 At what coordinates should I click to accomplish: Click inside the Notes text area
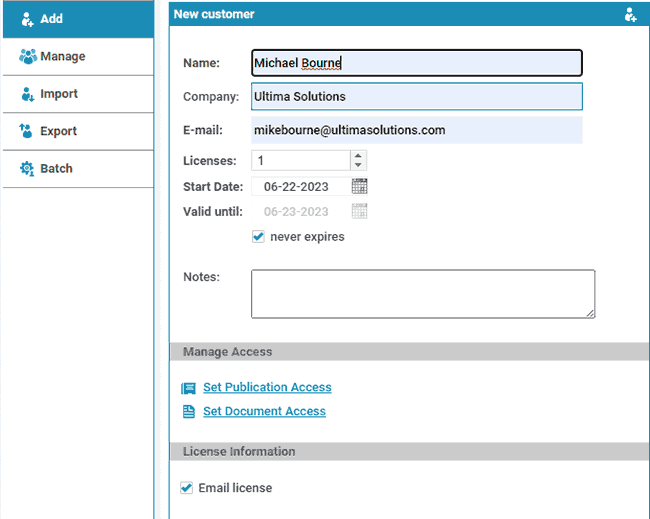point(423,294)
